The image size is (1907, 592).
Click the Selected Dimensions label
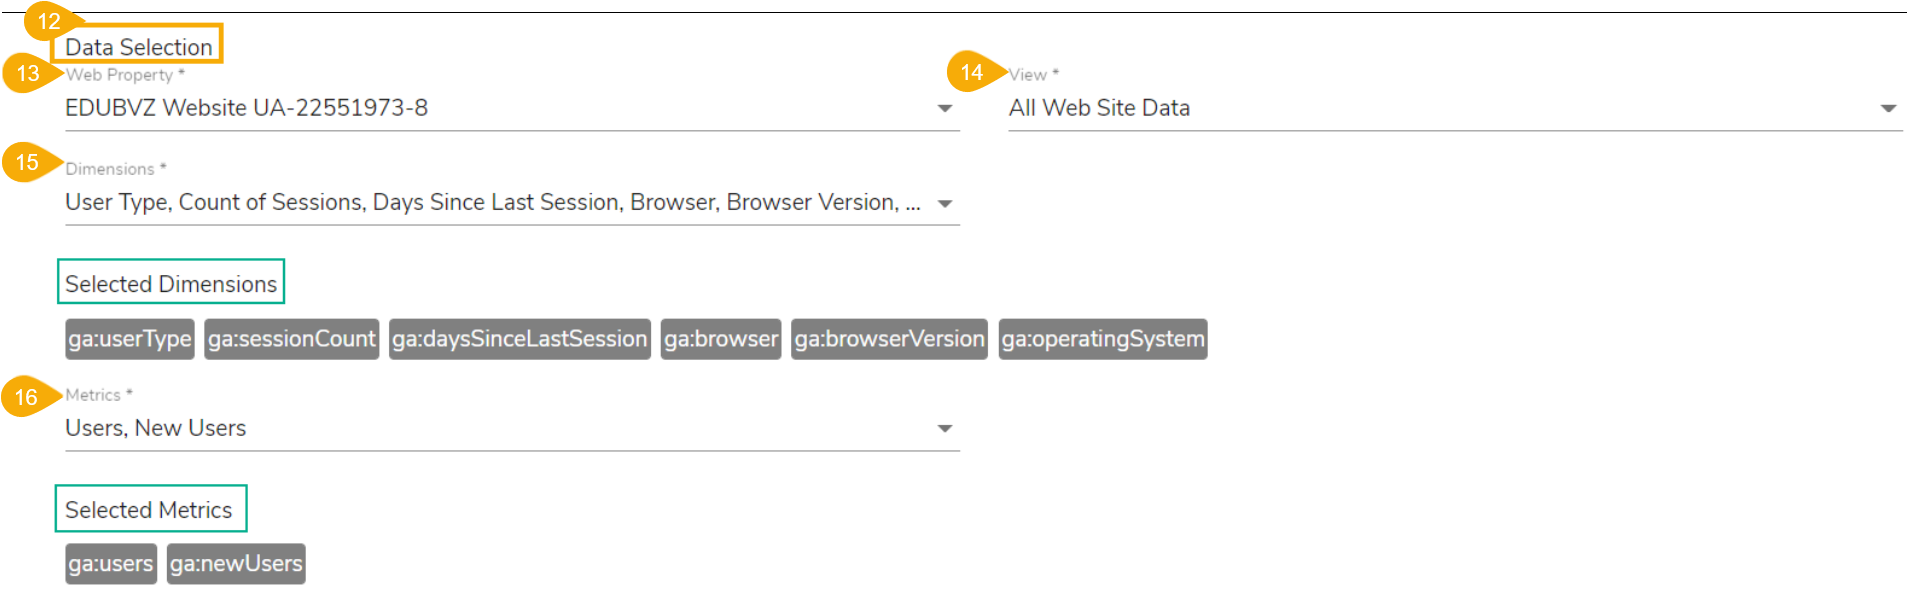pos(171,284)
